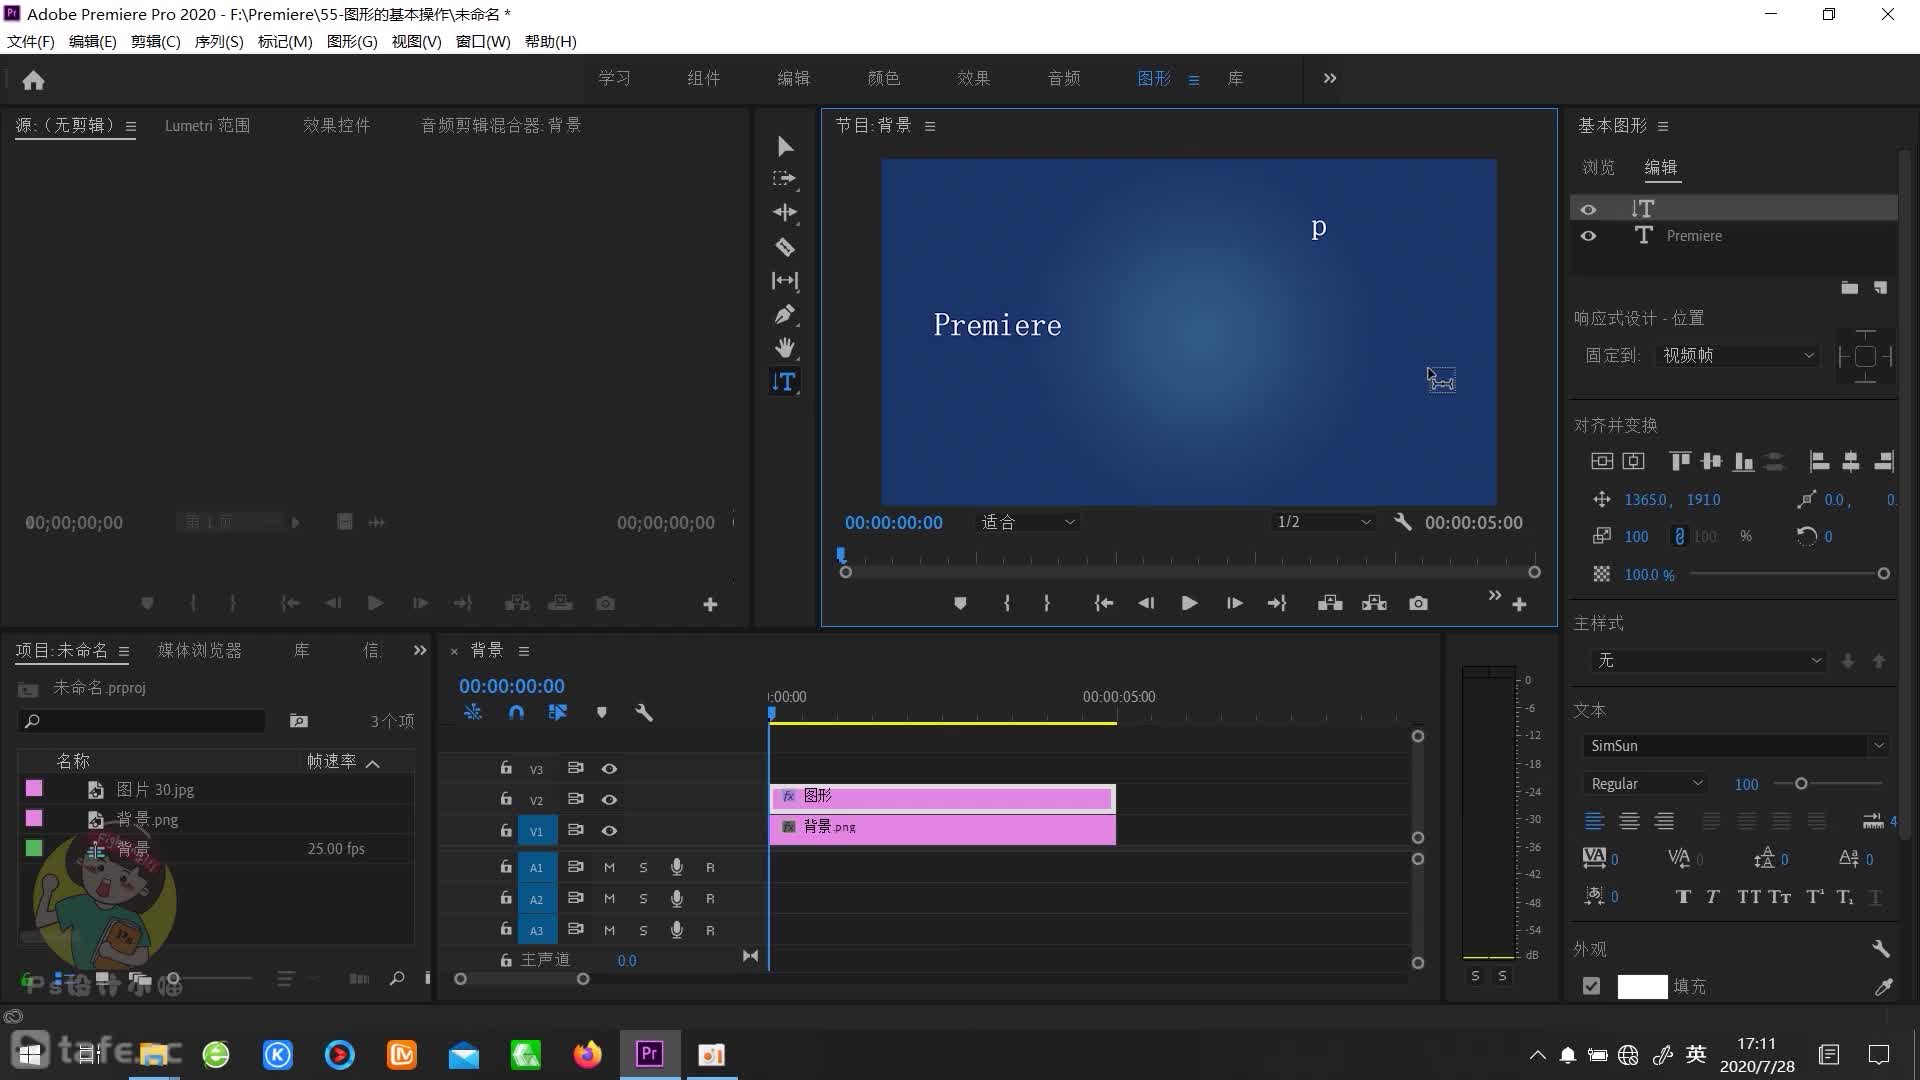The width and height of the screenshot is (1920, 1080).
Task: Open master style dropdown 无
Action: click(x=1708, y=661)
